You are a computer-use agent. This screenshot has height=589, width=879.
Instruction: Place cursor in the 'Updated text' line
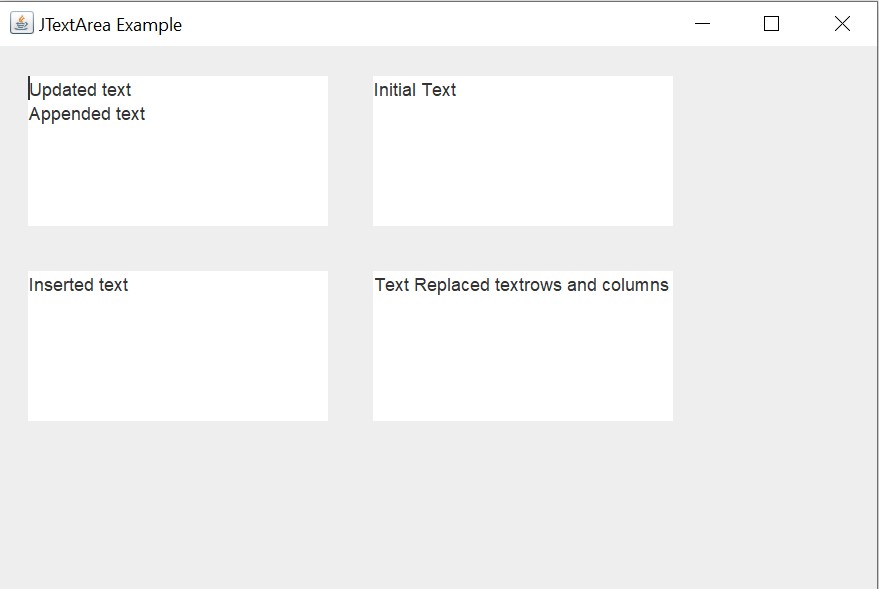[80, 90]
